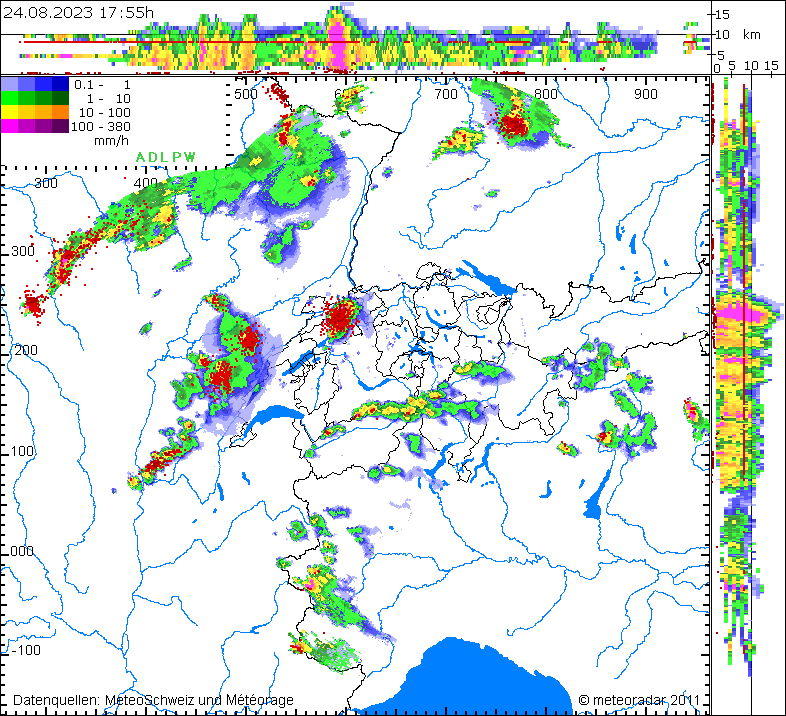Click the magenta peak in the top cross-section
Image resolution: width=786 pixels, height=716 pixels.
coord(338,40)
